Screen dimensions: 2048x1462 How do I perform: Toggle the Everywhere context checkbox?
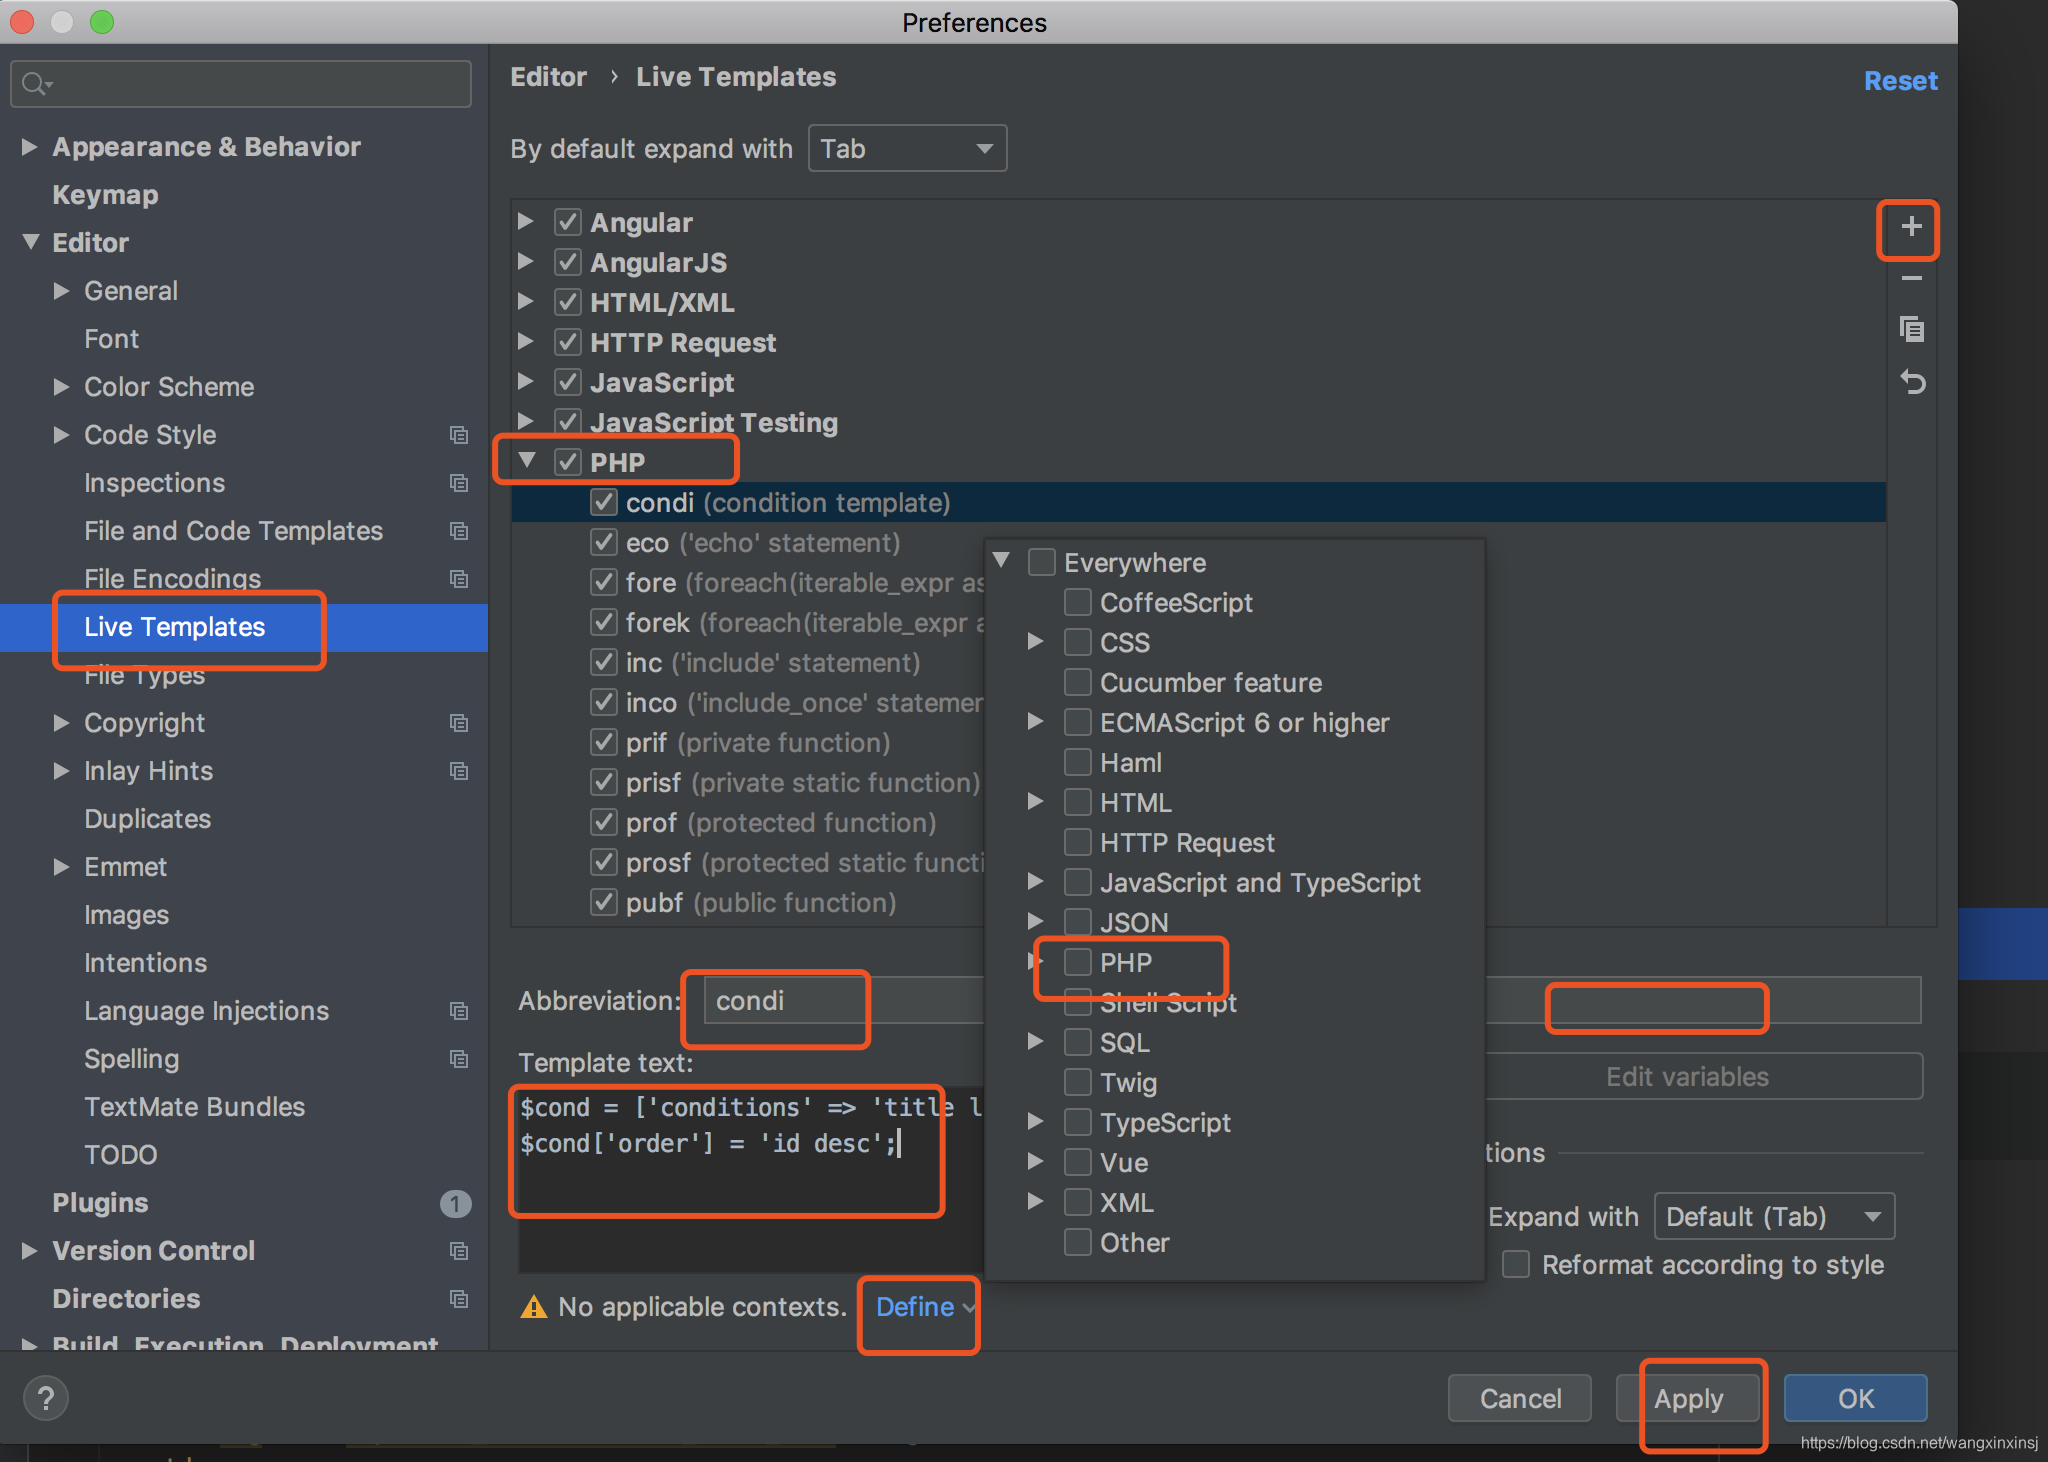pos(1041,562)
